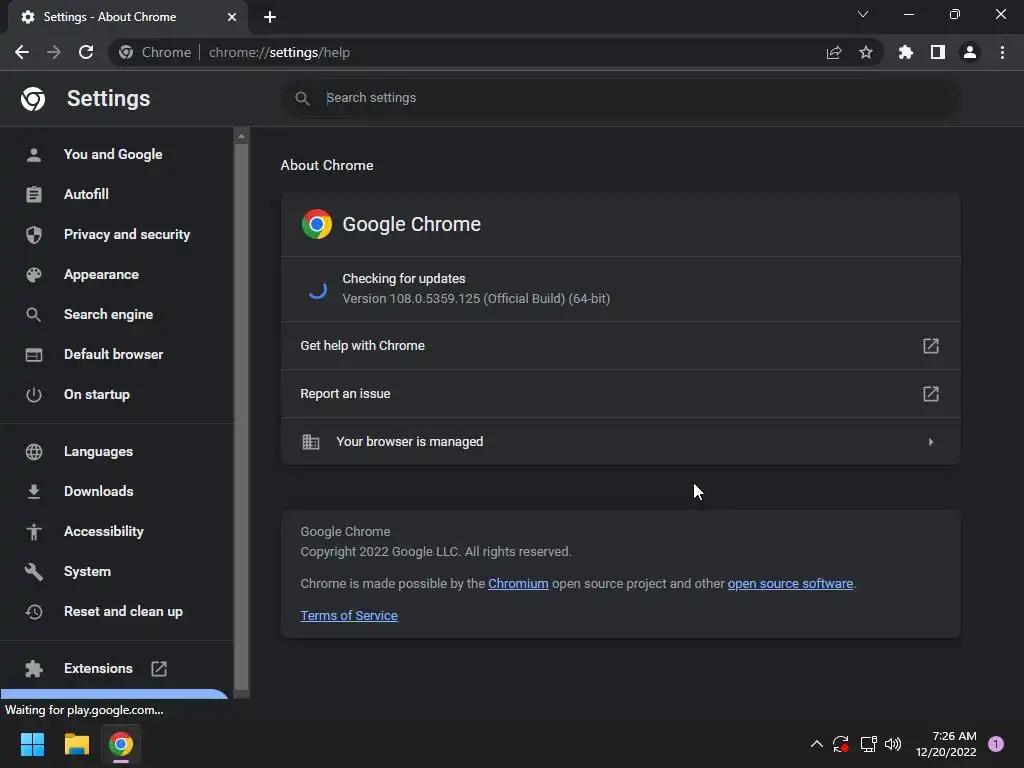The image size is (1024, 768).
Task: Open the Windows Start menu
Action: pyautogui.click(x=32, y=744)
